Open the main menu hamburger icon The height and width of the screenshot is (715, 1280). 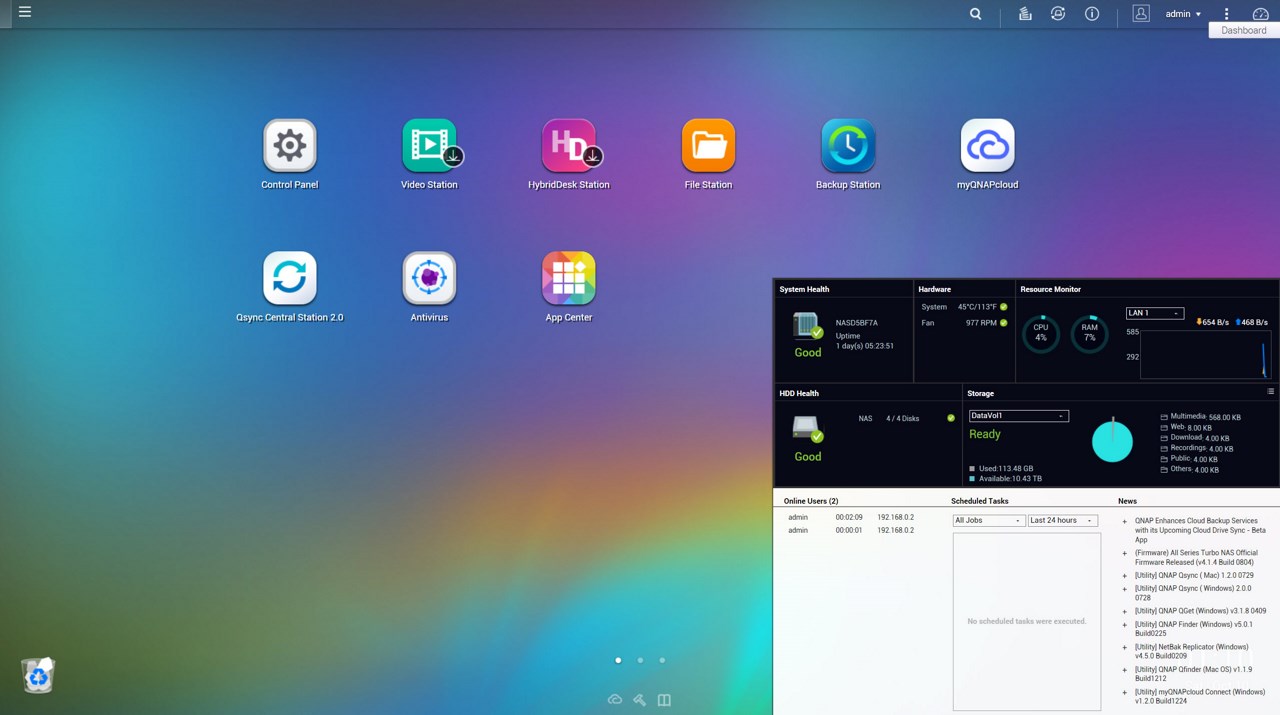coord(25,12)
